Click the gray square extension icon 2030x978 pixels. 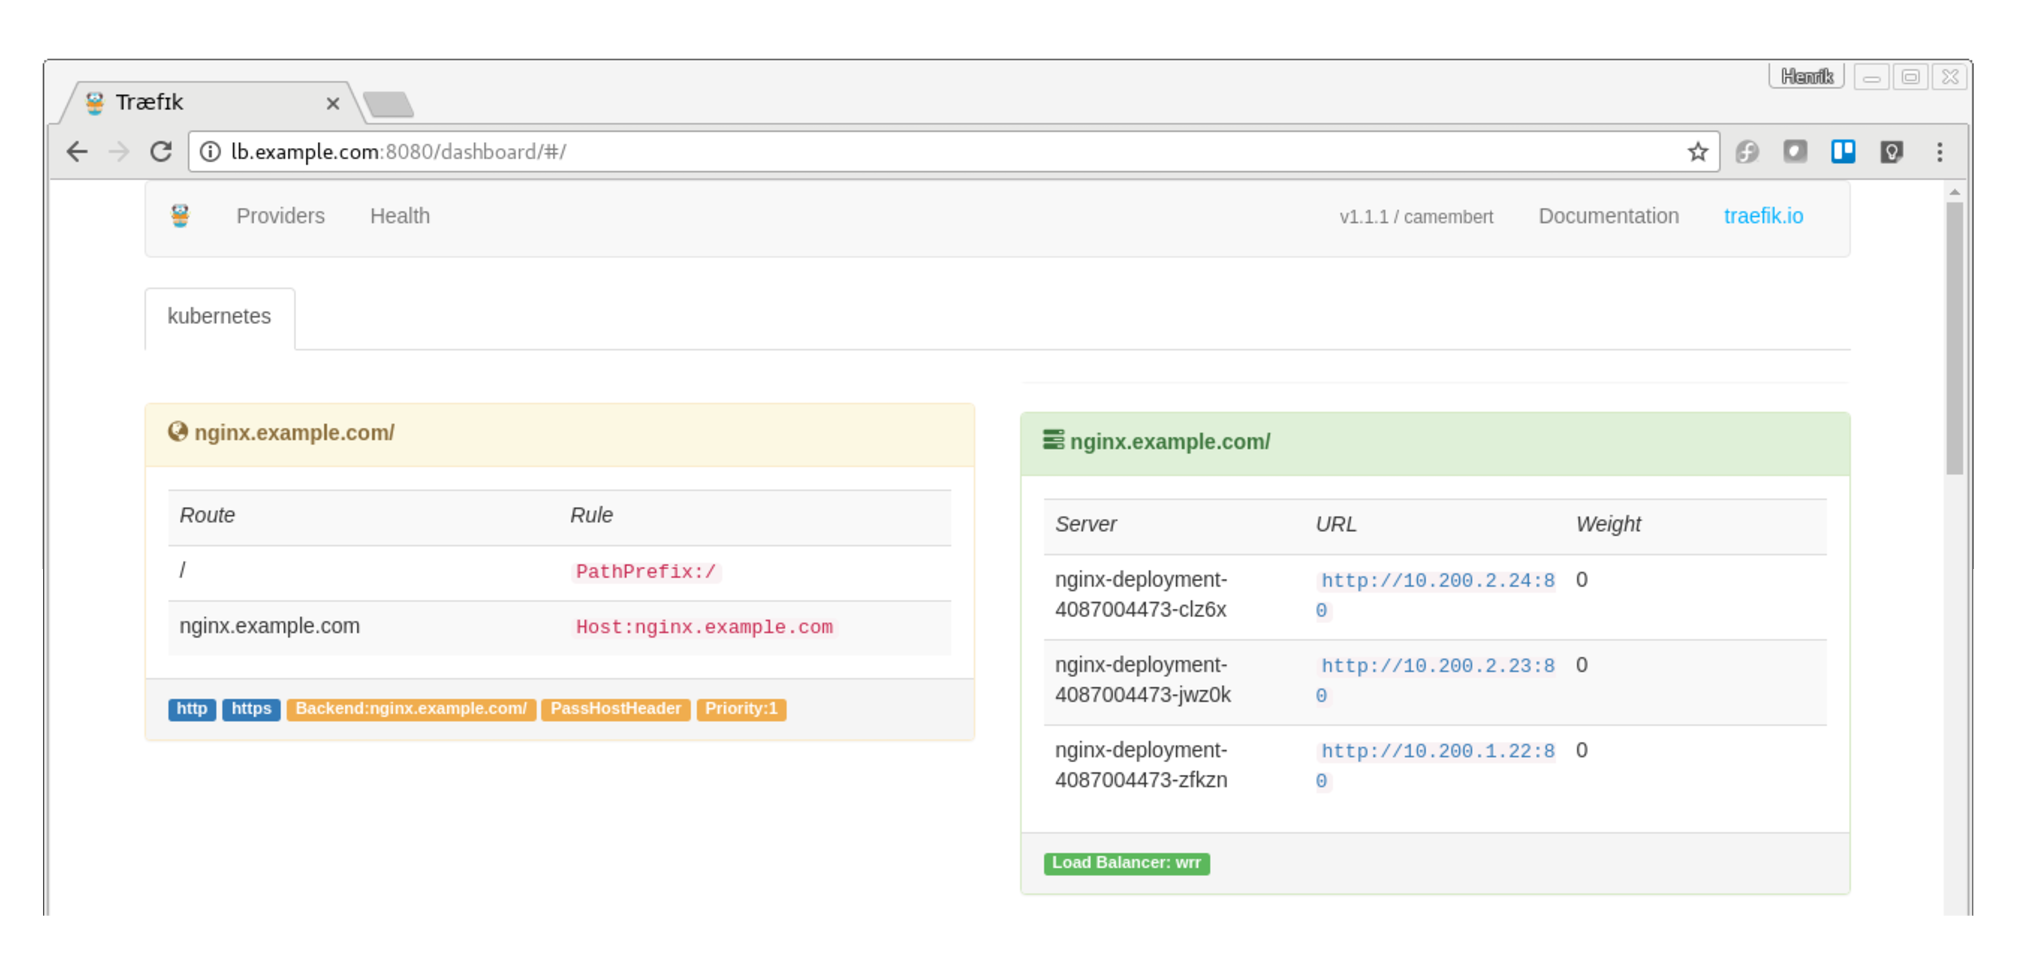pyautogui.click(x=1795, y=151)
